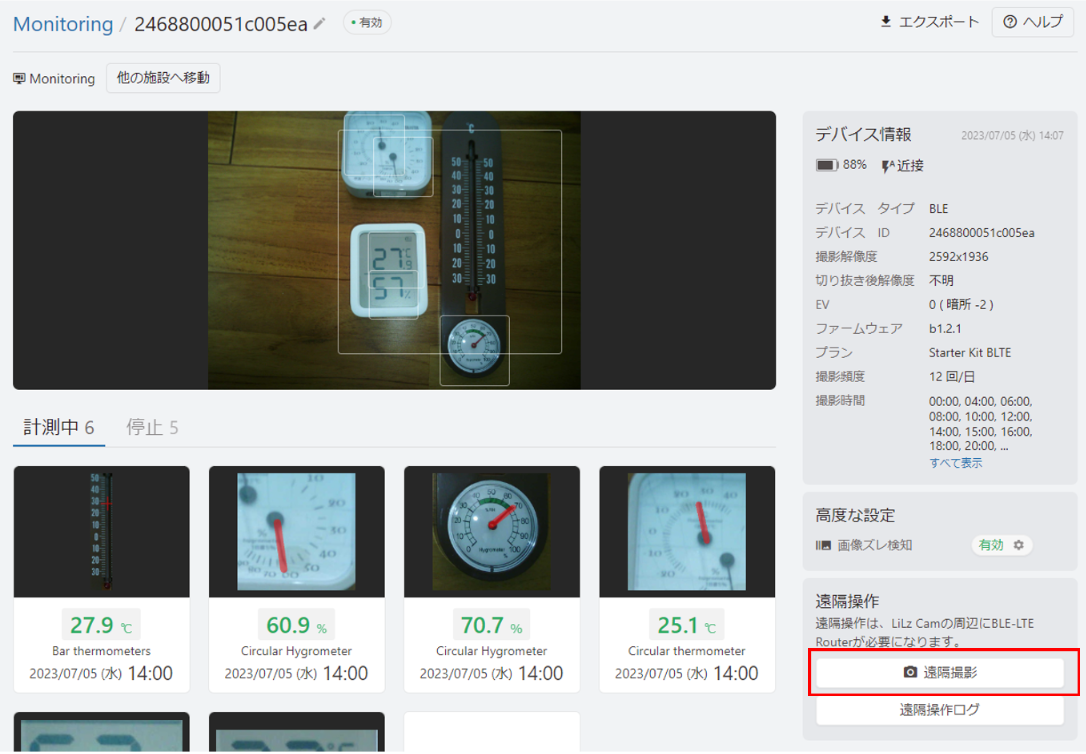Image resolution: width=1086 pixels, height=754 pixels.
Task: Switch to the 停止 5 tab
Action: (152, 427)
